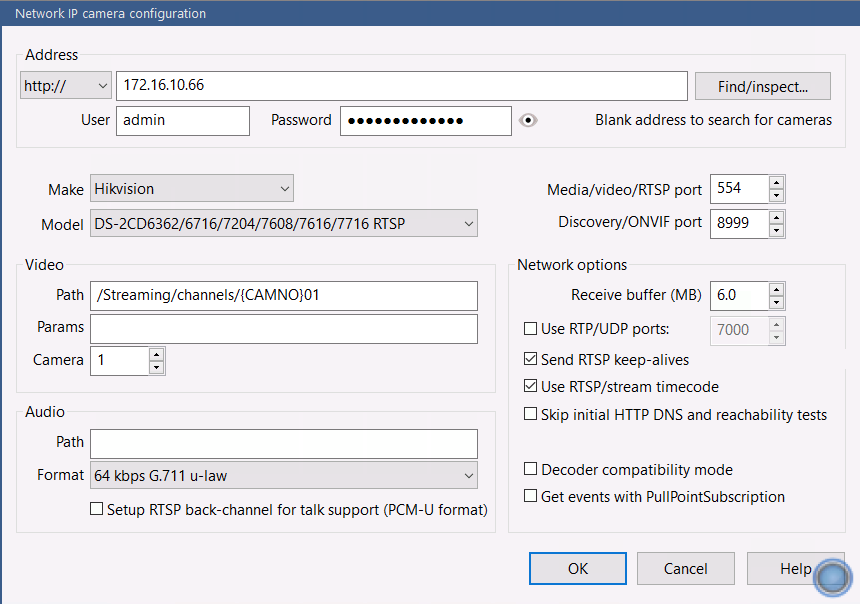
Task: Decrease the Discovery/ONVIF port value
Action: point(776,230)
